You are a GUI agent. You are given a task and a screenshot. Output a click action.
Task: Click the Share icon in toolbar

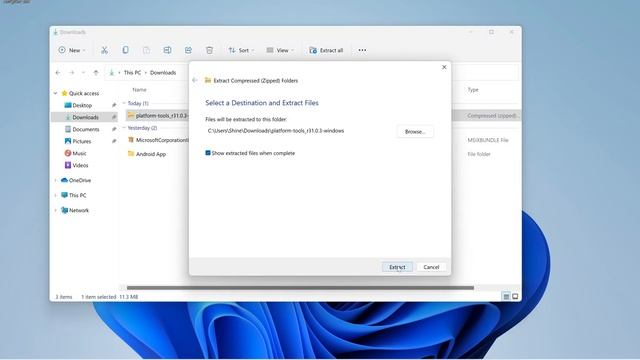(x=188, y=50)
